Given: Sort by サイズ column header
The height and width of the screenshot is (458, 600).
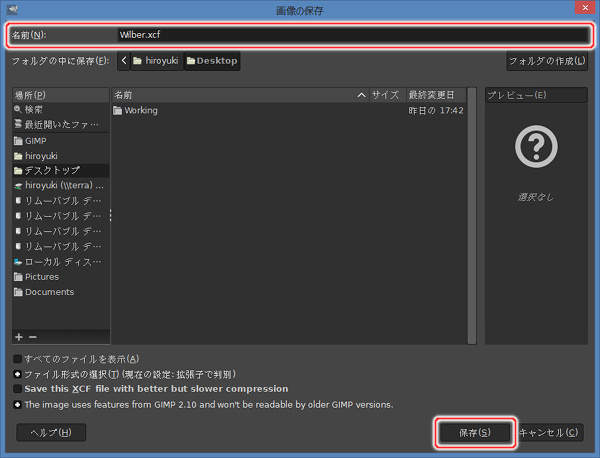Looking at the screenshot, I should coord(385,95).
